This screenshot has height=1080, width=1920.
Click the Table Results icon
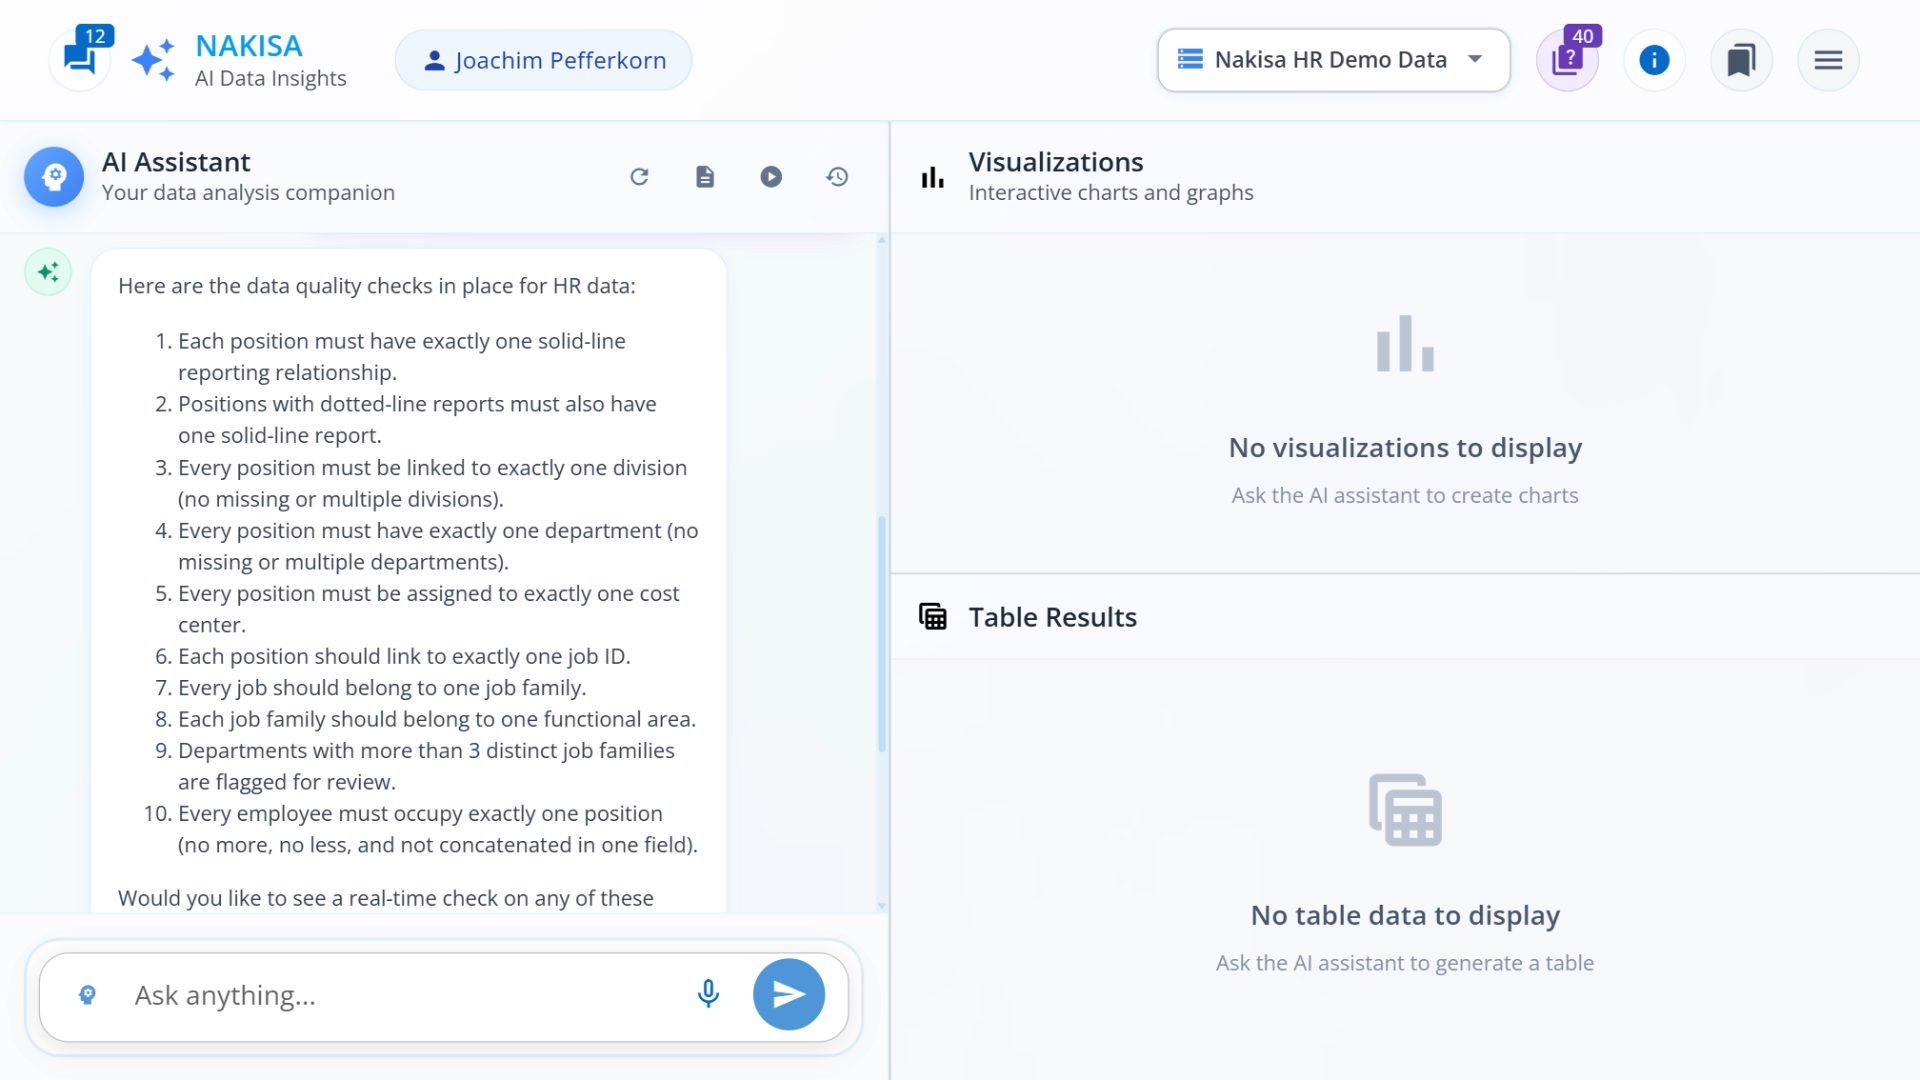click(x=933, y=616)
